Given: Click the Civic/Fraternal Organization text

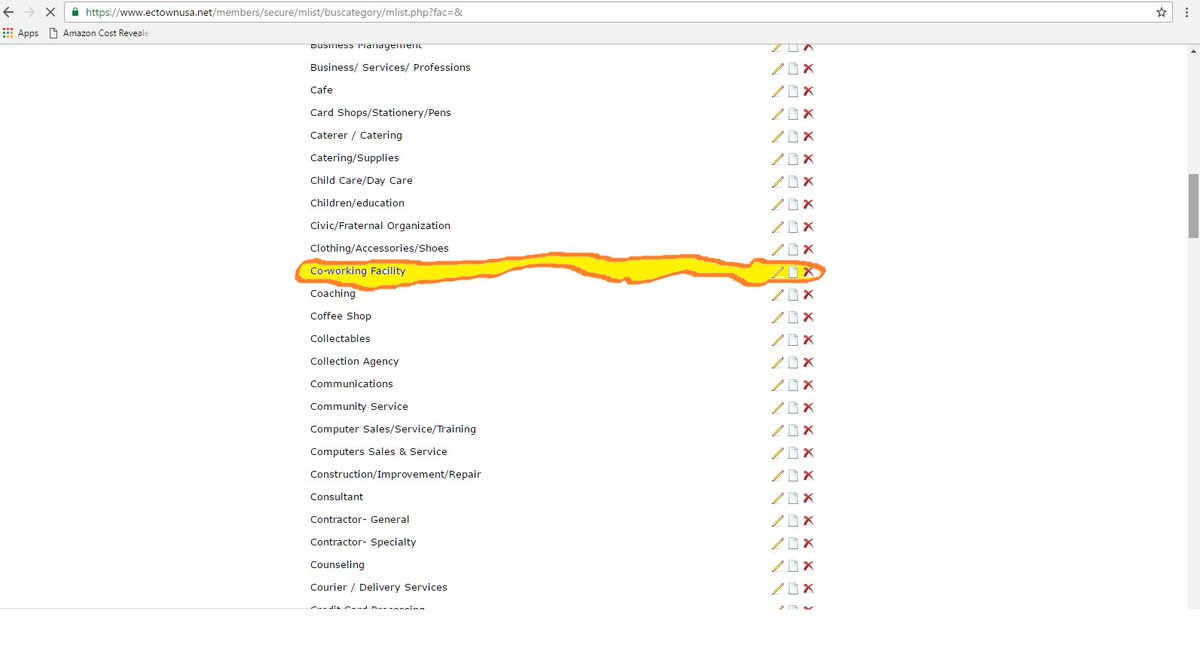Looking at the screenshot, I should coord(380,226).
